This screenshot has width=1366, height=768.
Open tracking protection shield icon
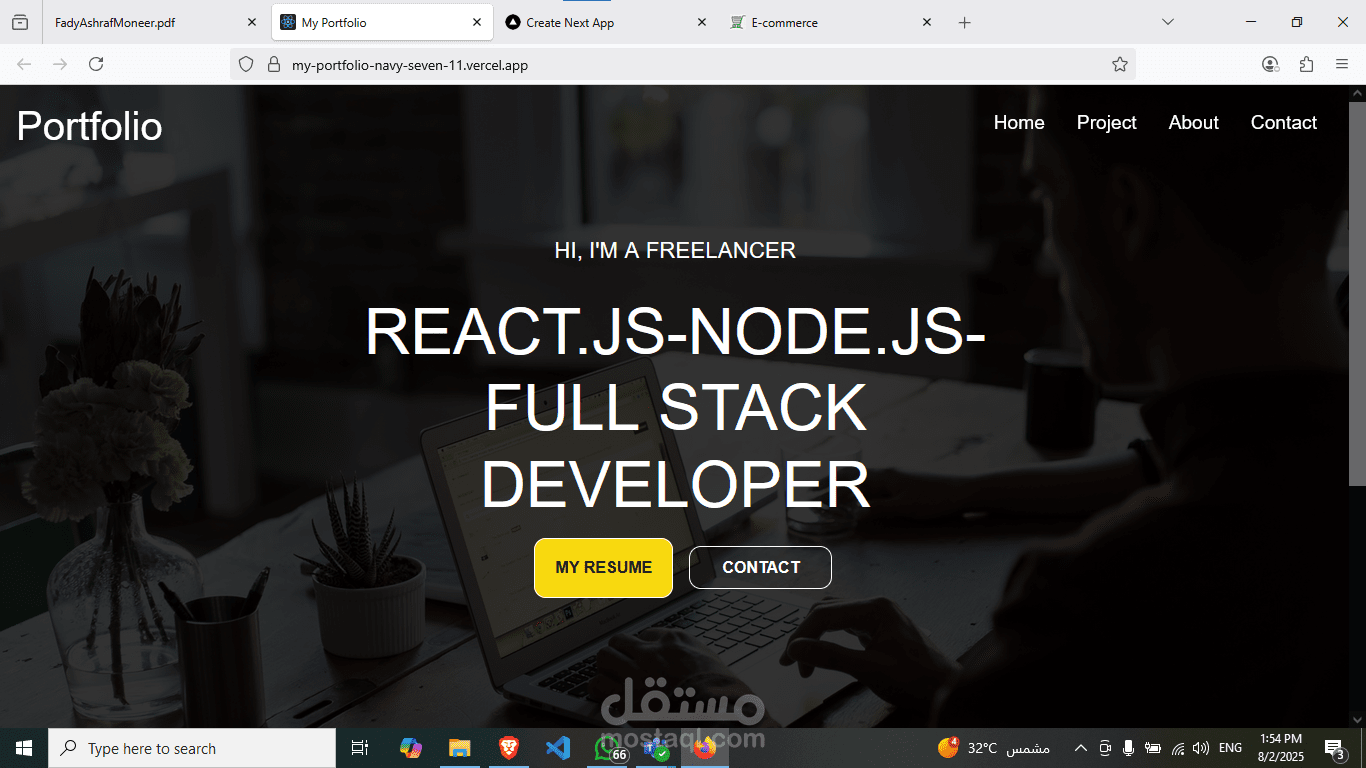(x=246, y=65)
